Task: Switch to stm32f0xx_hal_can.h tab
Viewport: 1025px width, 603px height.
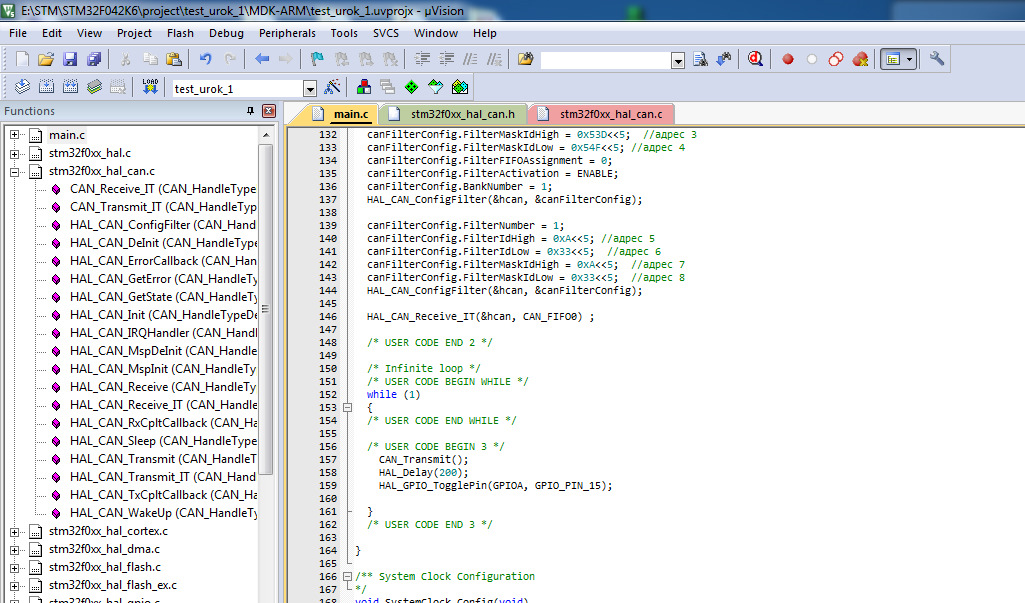Action: point(462,114)
